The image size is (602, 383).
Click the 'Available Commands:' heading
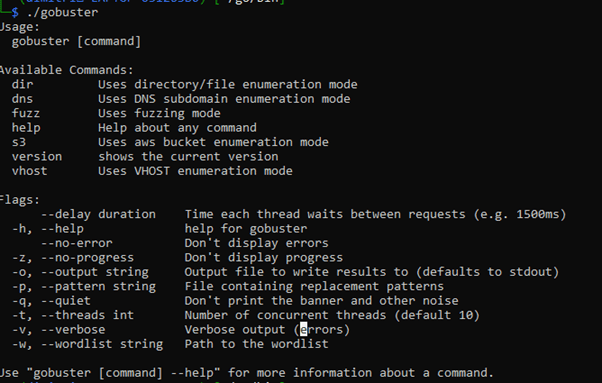pyautogui.click(x=66, y=70)
